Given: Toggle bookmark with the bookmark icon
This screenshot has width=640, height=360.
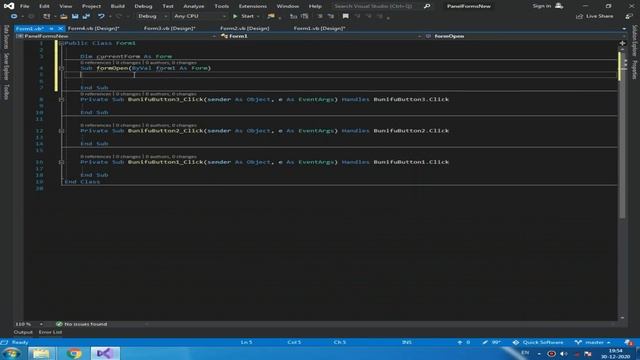Looking at the screenshot, I should (345, 16).
